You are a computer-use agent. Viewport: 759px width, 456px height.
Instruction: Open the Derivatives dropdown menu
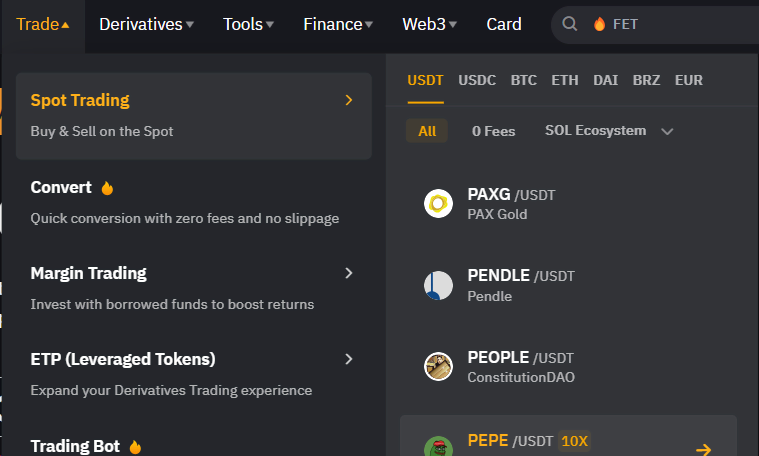[146, 24]
